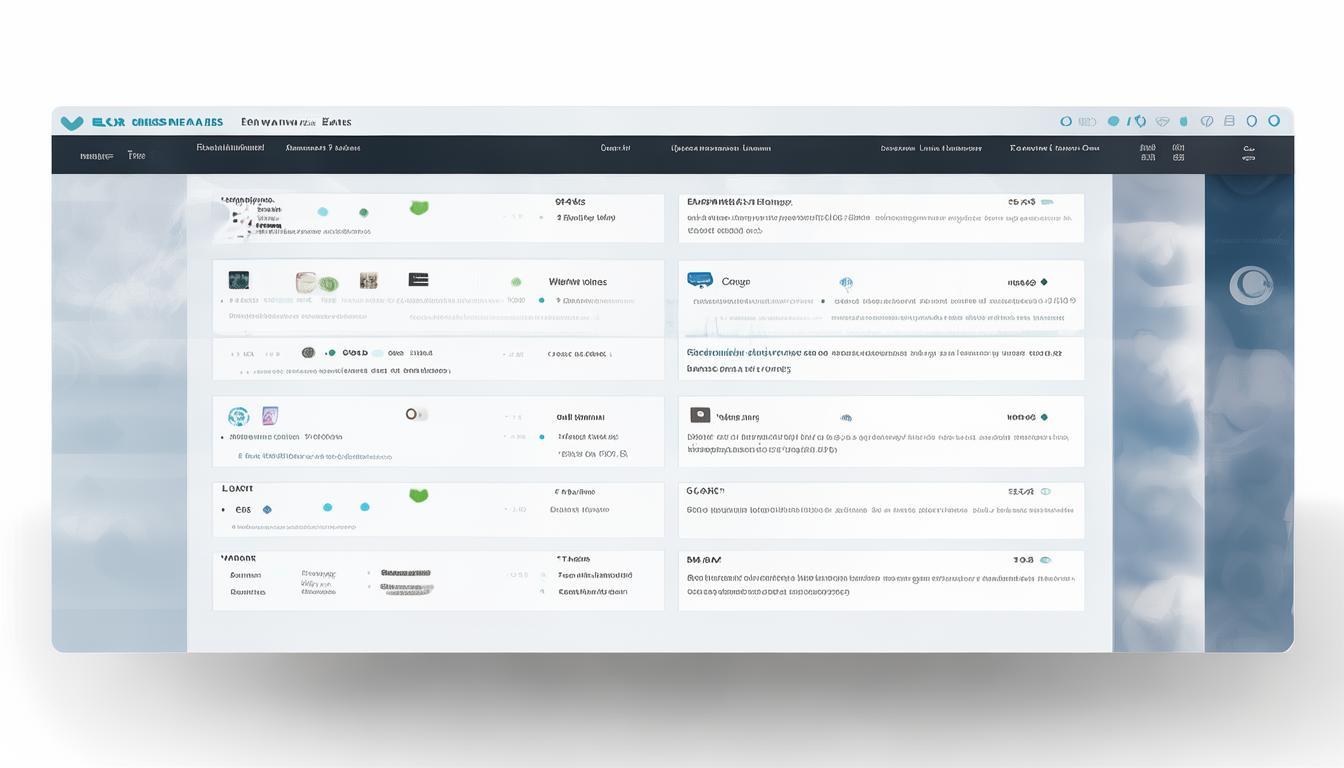
Task: Open the far-right stacked item in the dark navigation bar
Action: (1248, 153)
